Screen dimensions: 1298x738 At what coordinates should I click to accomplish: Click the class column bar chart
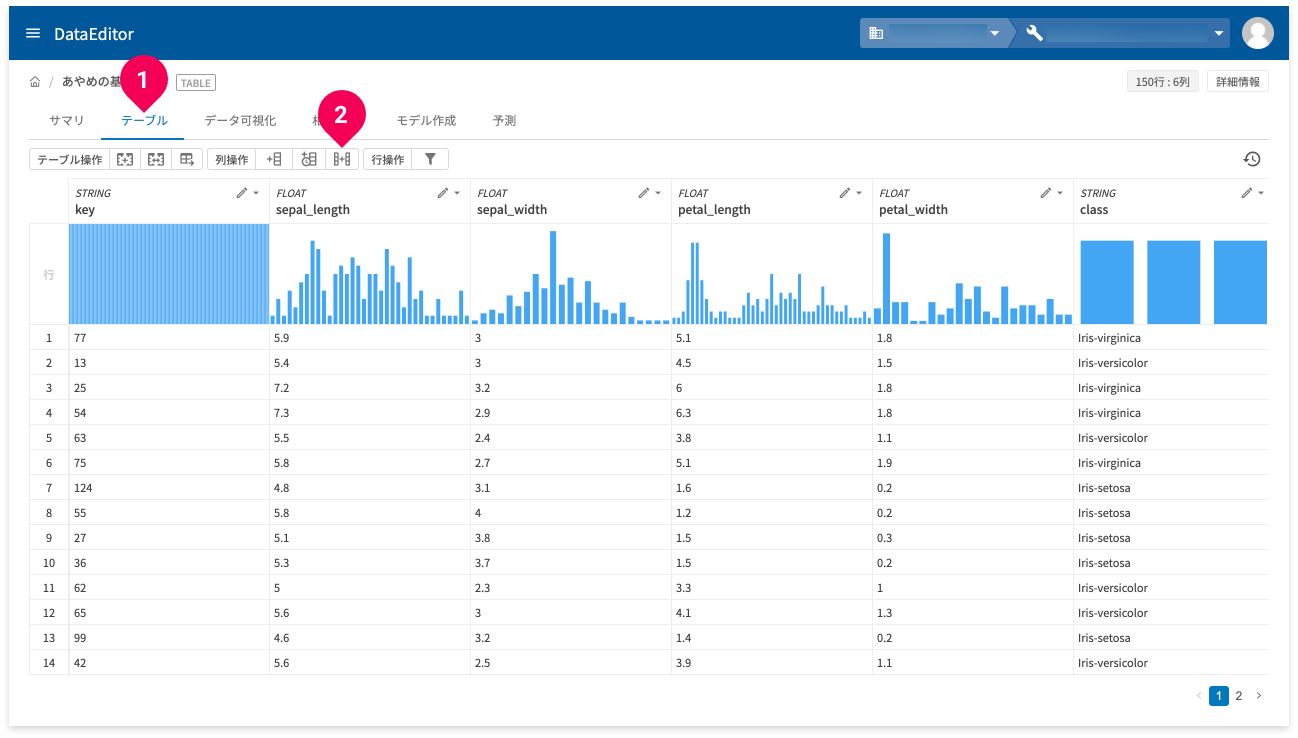tap(1172, 274)
